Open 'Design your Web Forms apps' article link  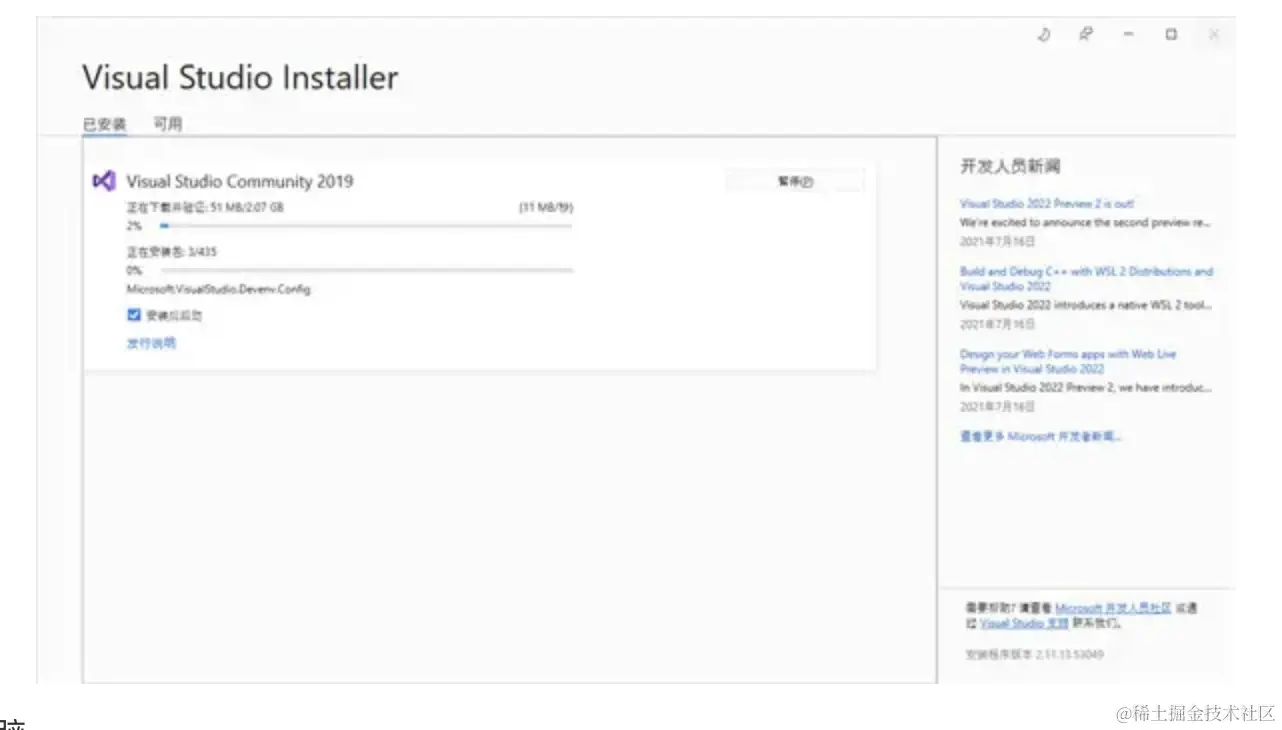pos(1068,361)
